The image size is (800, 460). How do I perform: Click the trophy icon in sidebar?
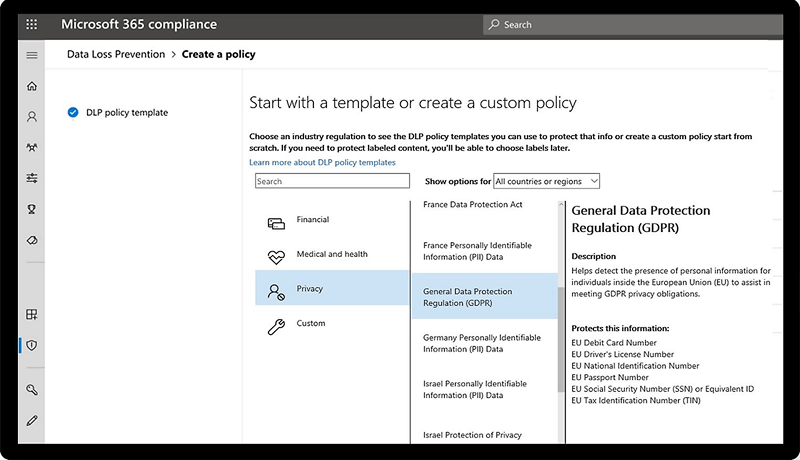tap(32, 209)
